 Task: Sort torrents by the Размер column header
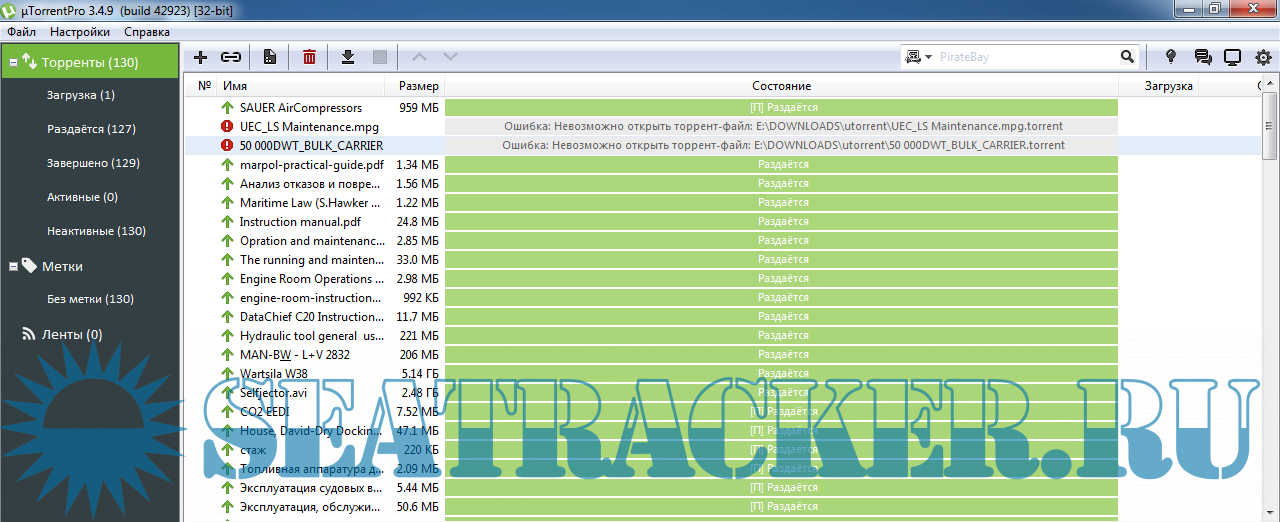(x=418, y=86)
